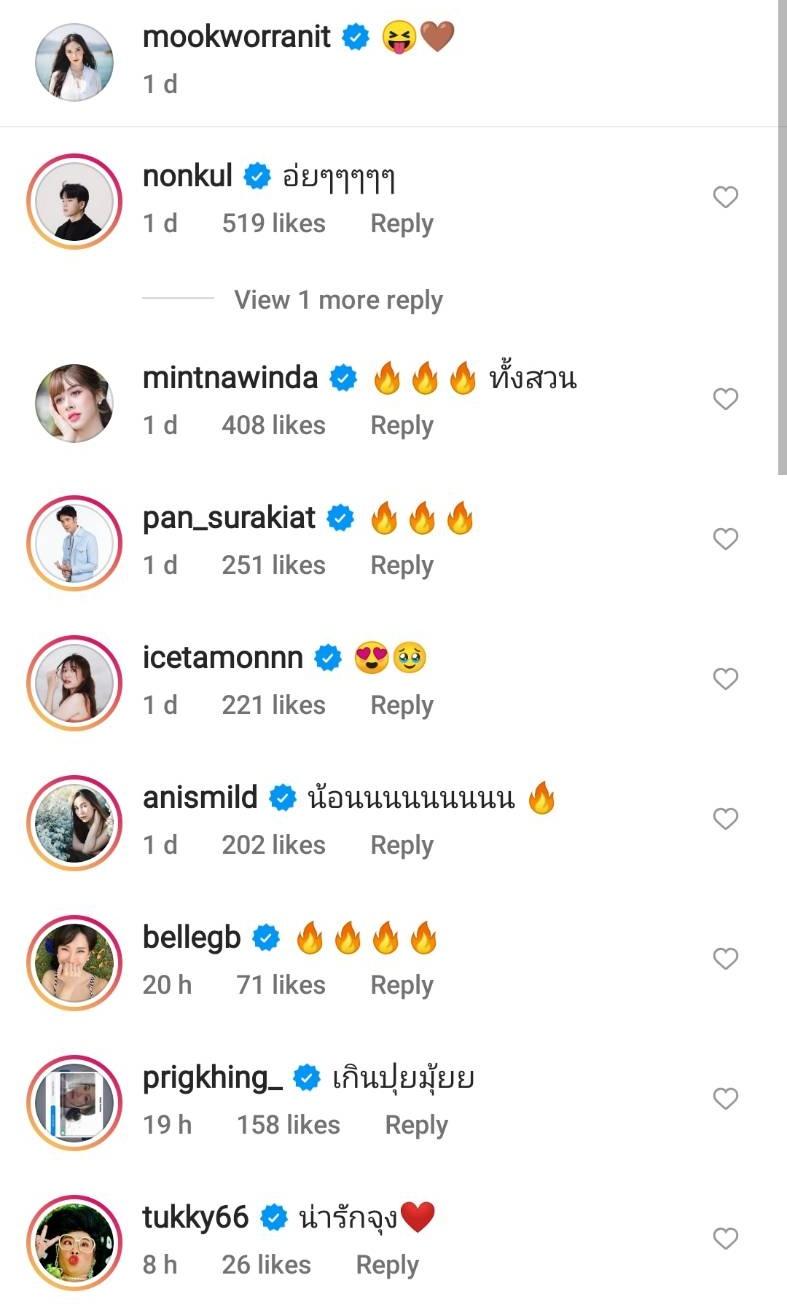
Task: Tap the heart beside anismild's comment
Action: coord(725,819)
